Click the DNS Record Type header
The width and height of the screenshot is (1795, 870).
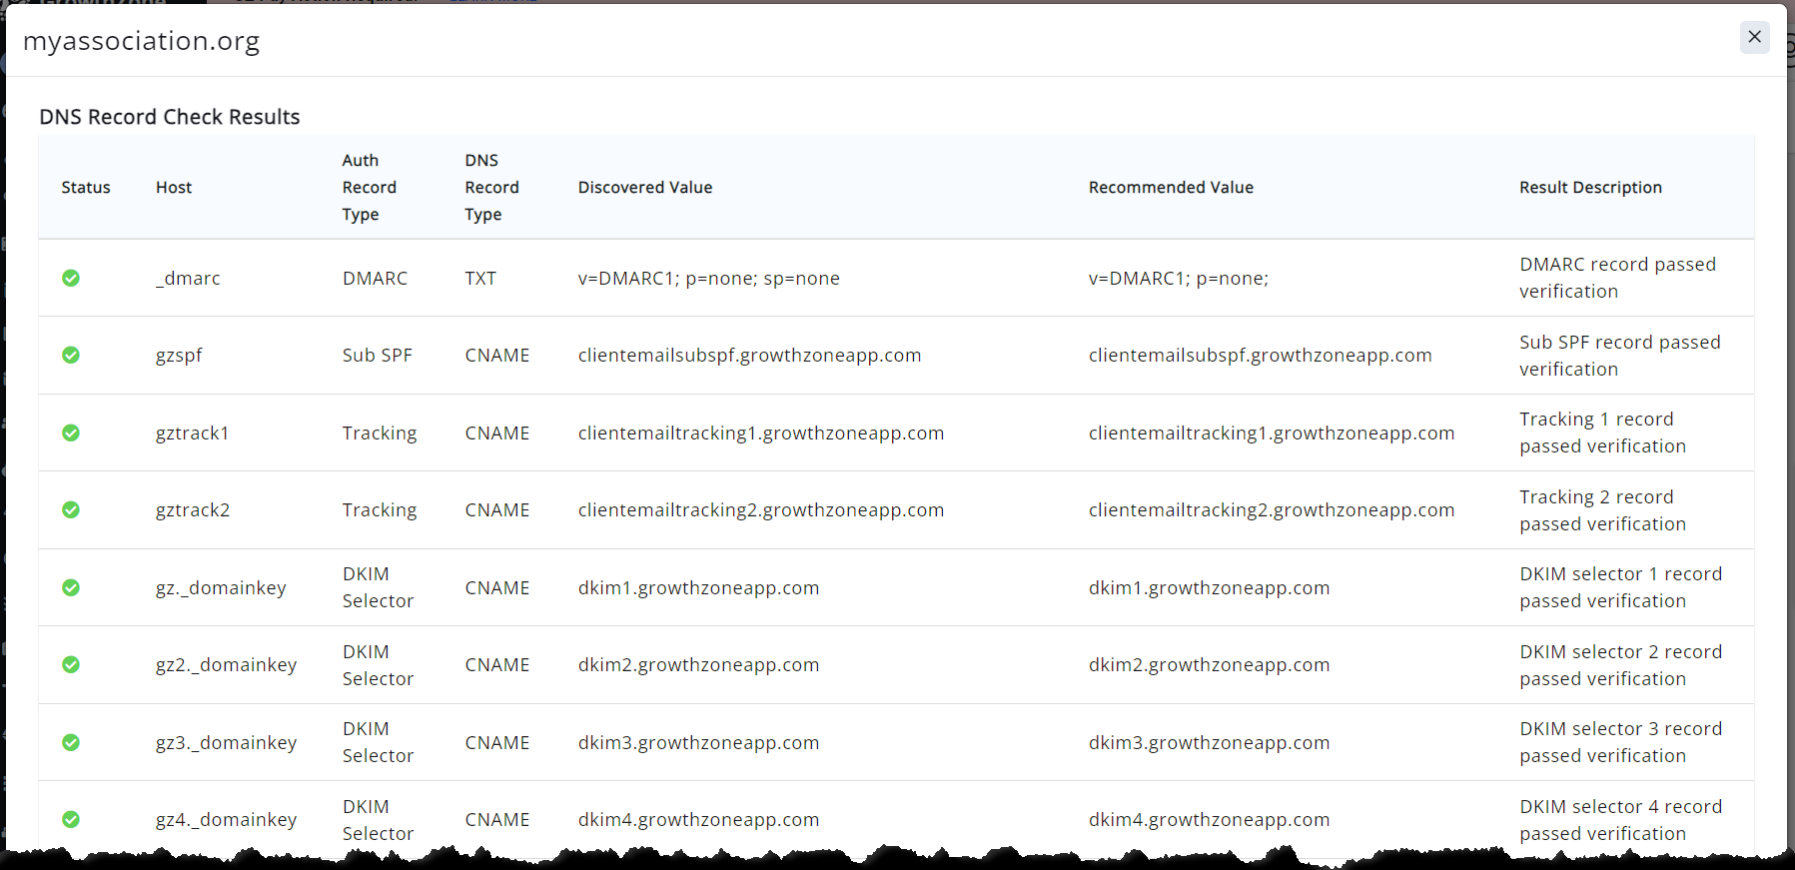492,187
